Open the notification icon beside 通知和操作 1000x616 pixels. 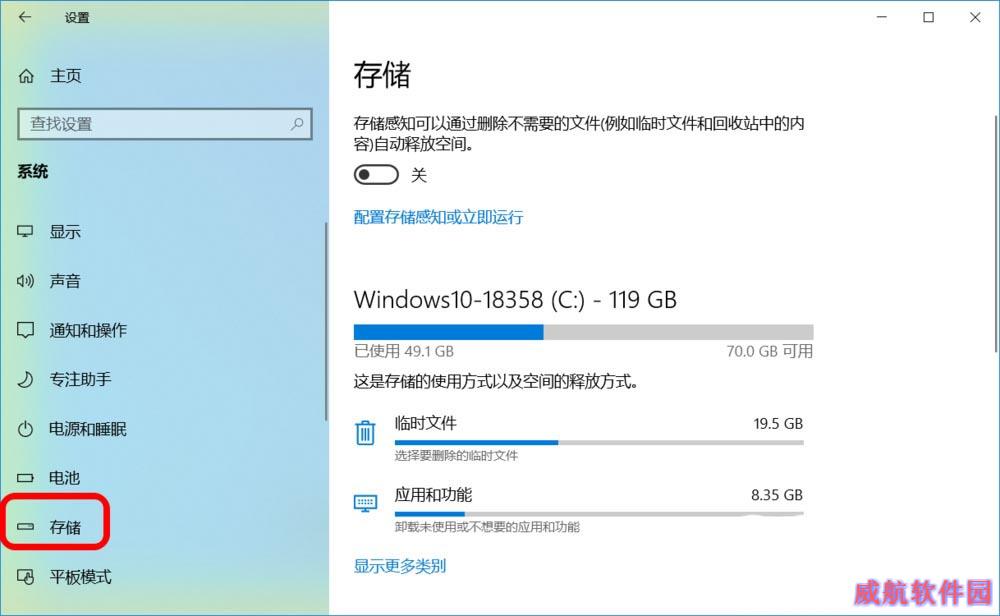[25, 330]
